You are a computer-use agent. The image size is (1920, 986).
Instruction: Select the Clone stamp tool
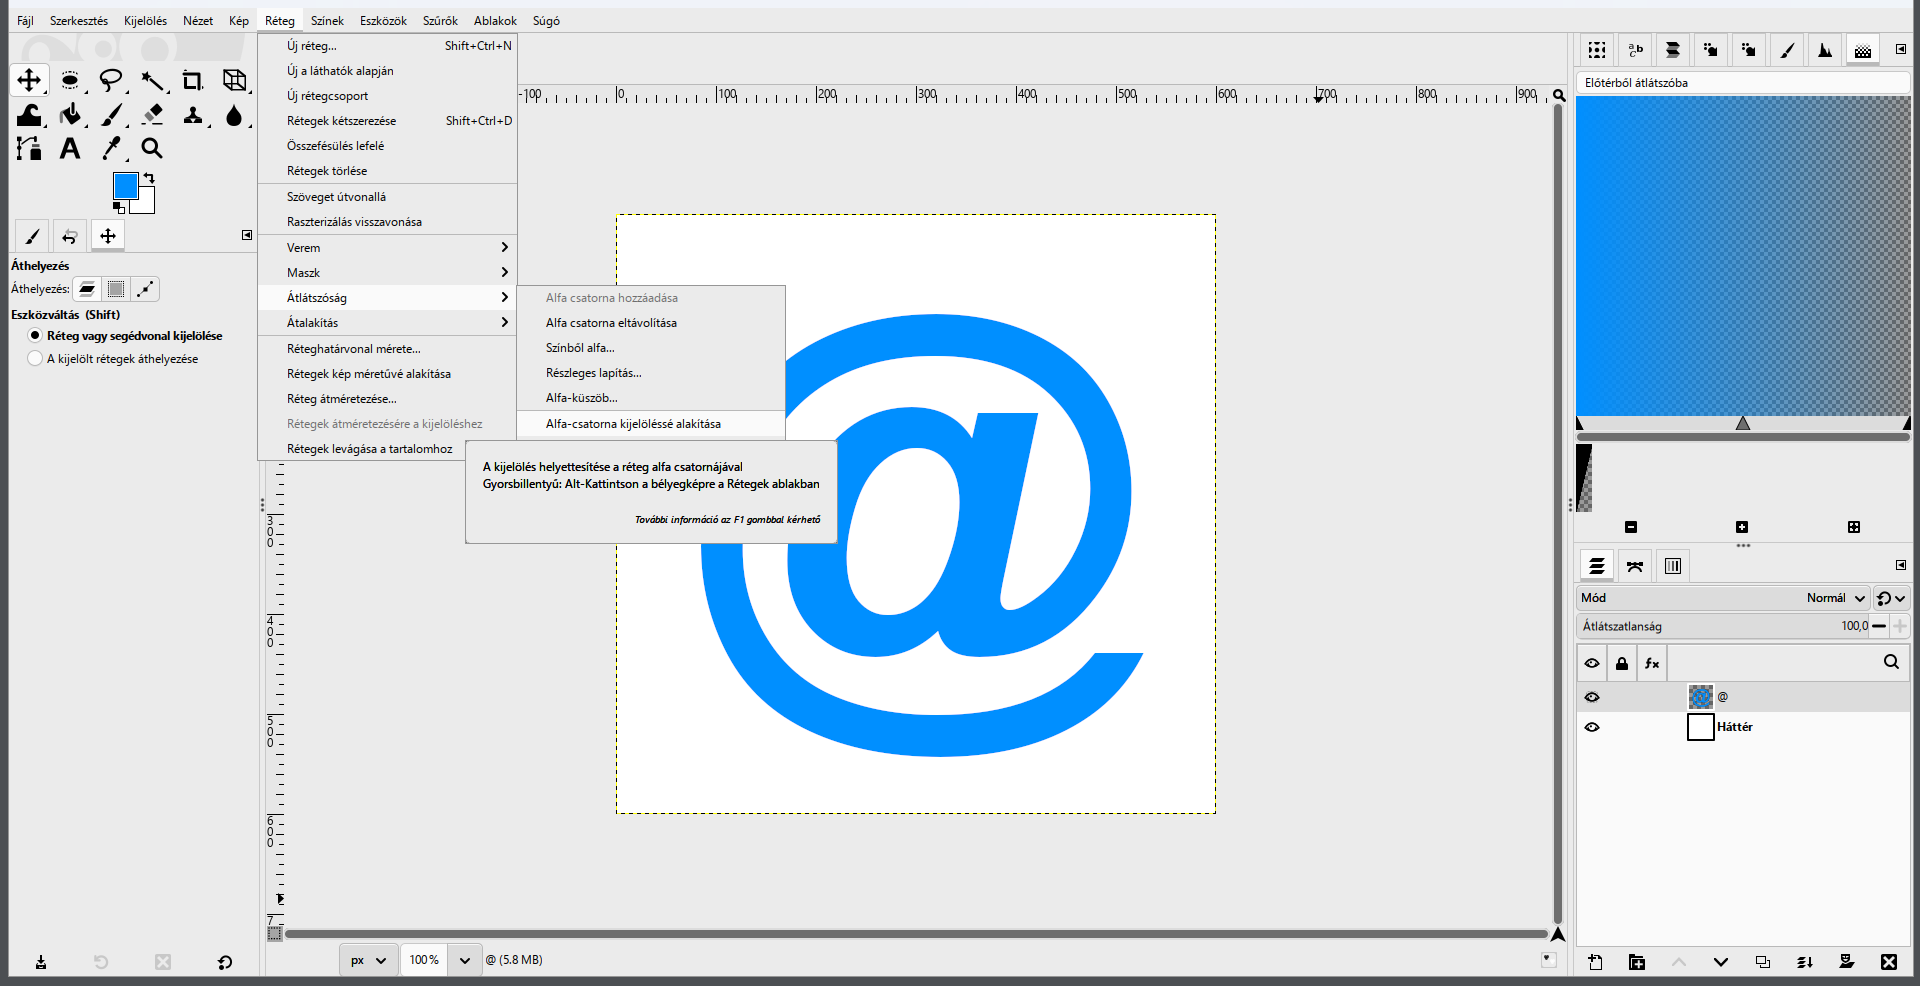pyautogui.click(x=193, y=115)
